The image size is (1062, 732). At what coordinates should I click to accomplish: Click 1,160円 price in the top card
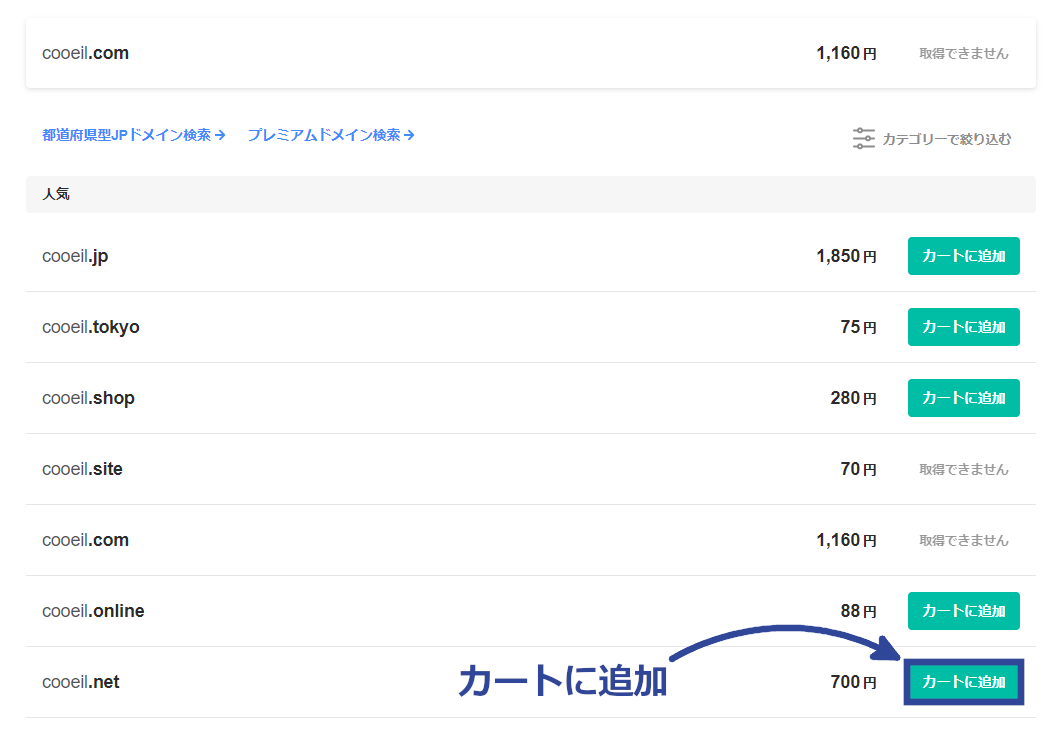coord(847,53)
